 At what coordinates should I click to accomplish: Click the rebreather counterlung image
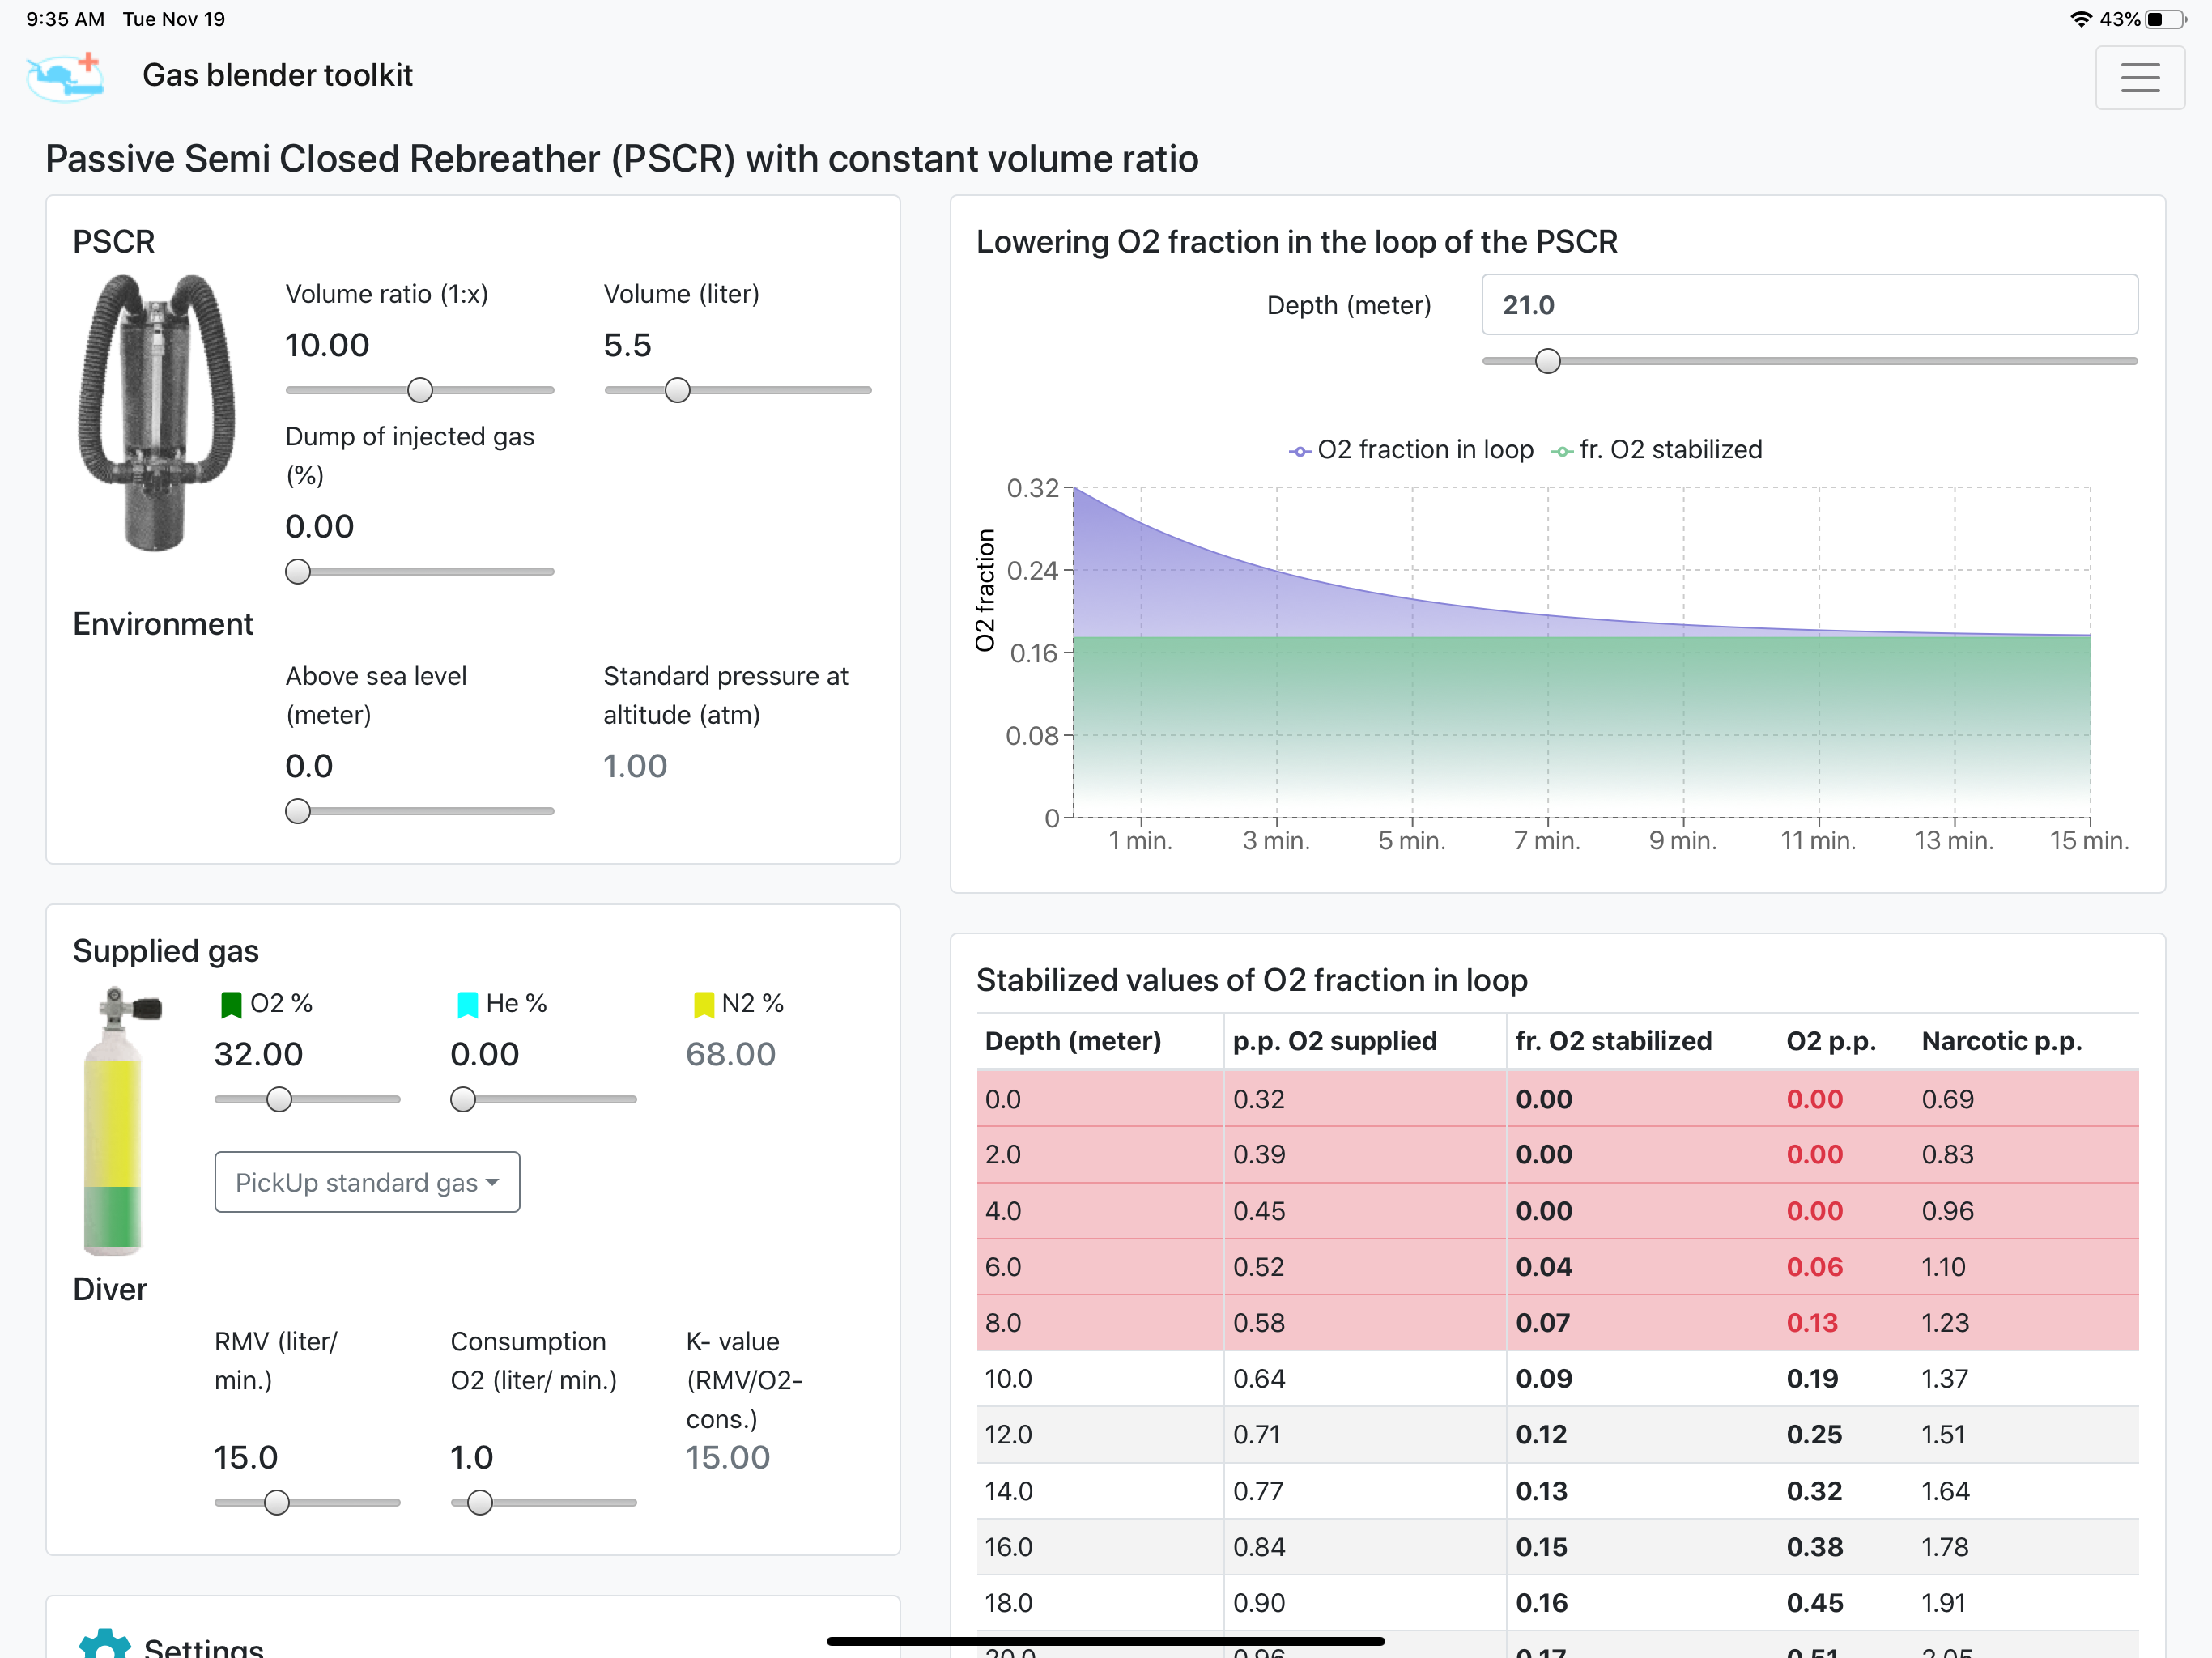156,412
